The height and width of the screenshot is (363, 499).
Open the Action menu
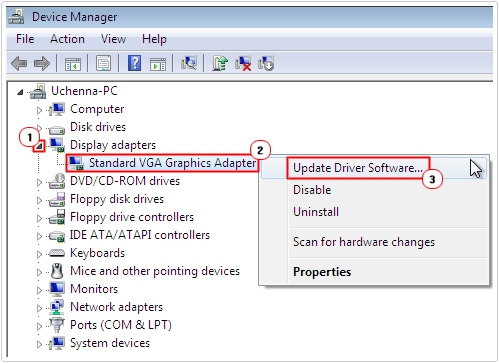click(67, 39)
